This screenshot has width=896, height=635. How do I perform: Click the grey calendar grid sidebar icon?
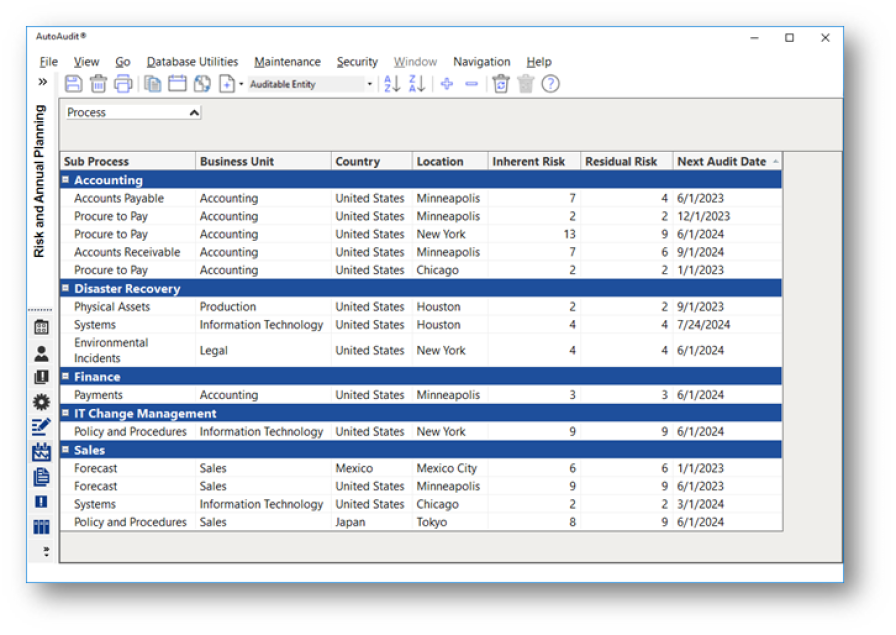[41, 328]
